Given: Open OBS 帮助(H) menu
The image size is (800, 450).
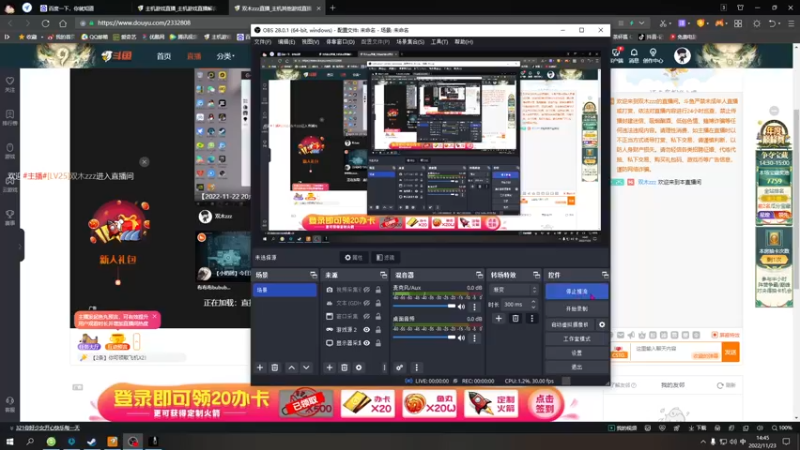Looking at the screenshot, I should point(464,42).
